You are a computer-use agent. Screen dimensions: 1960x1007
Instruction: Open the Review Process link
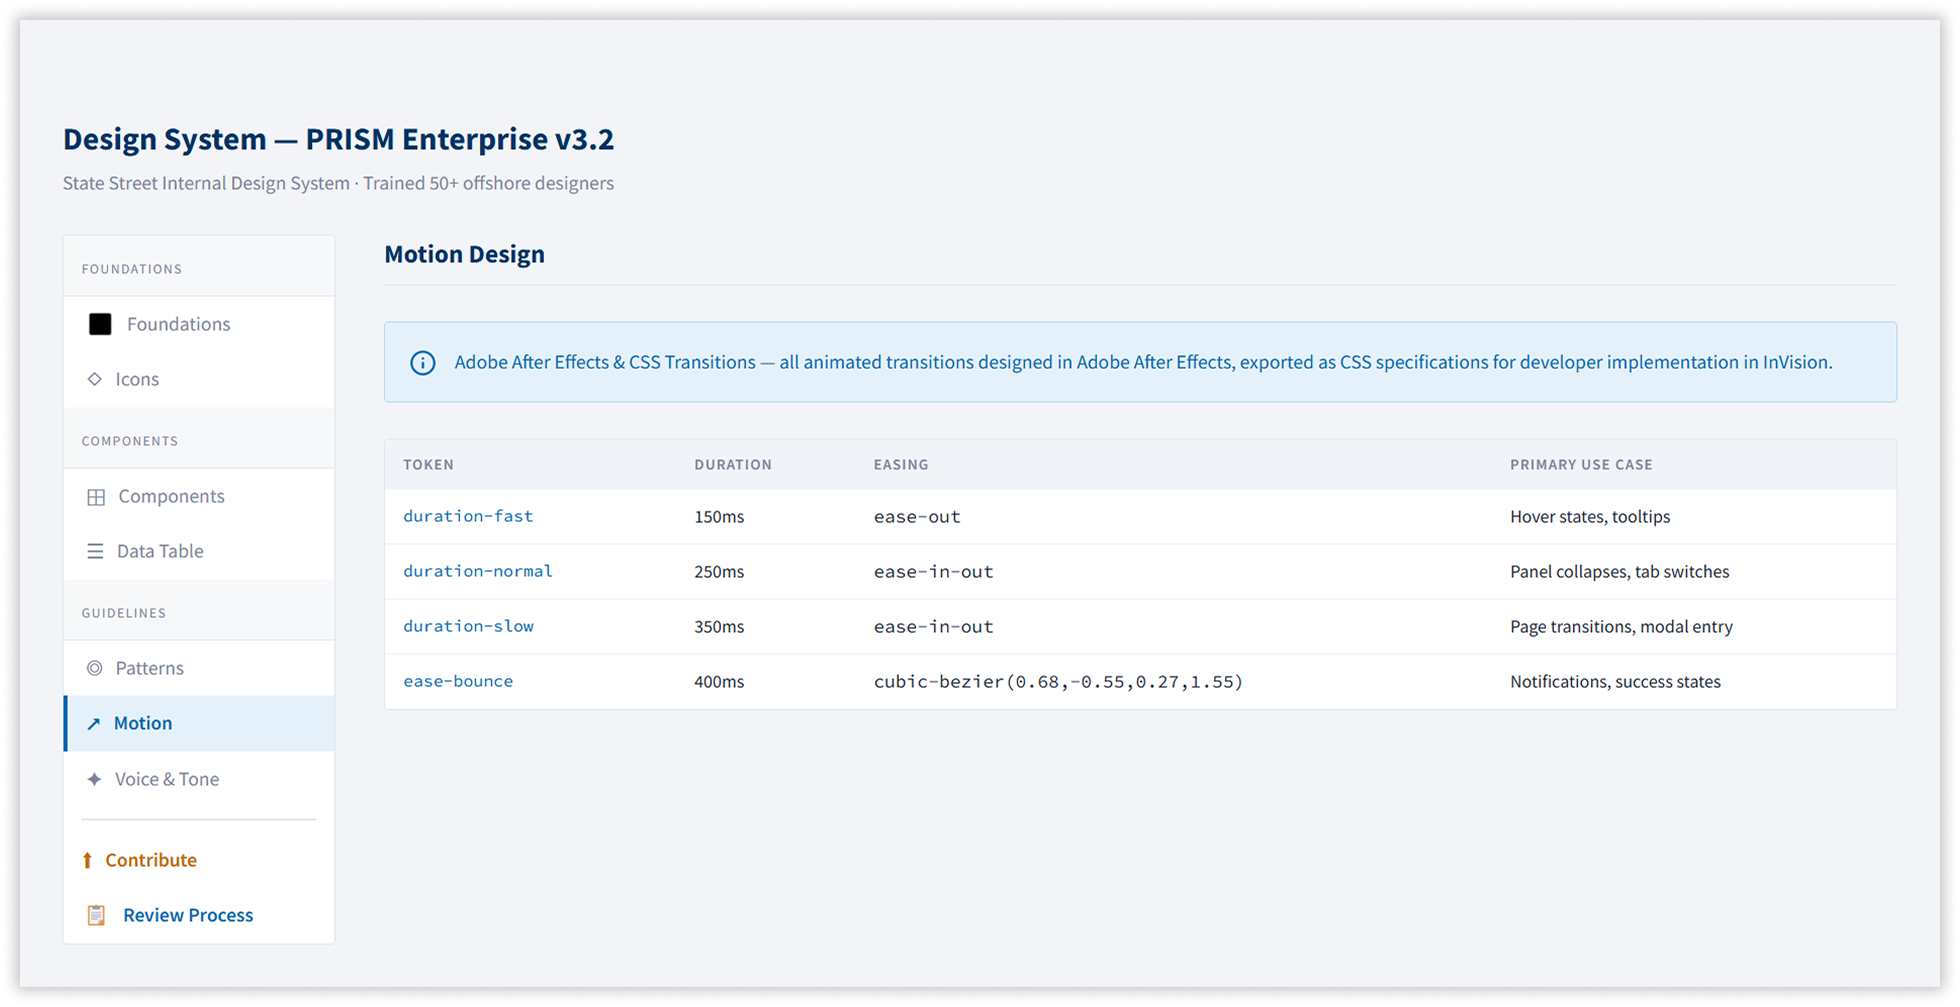point(188,915)
